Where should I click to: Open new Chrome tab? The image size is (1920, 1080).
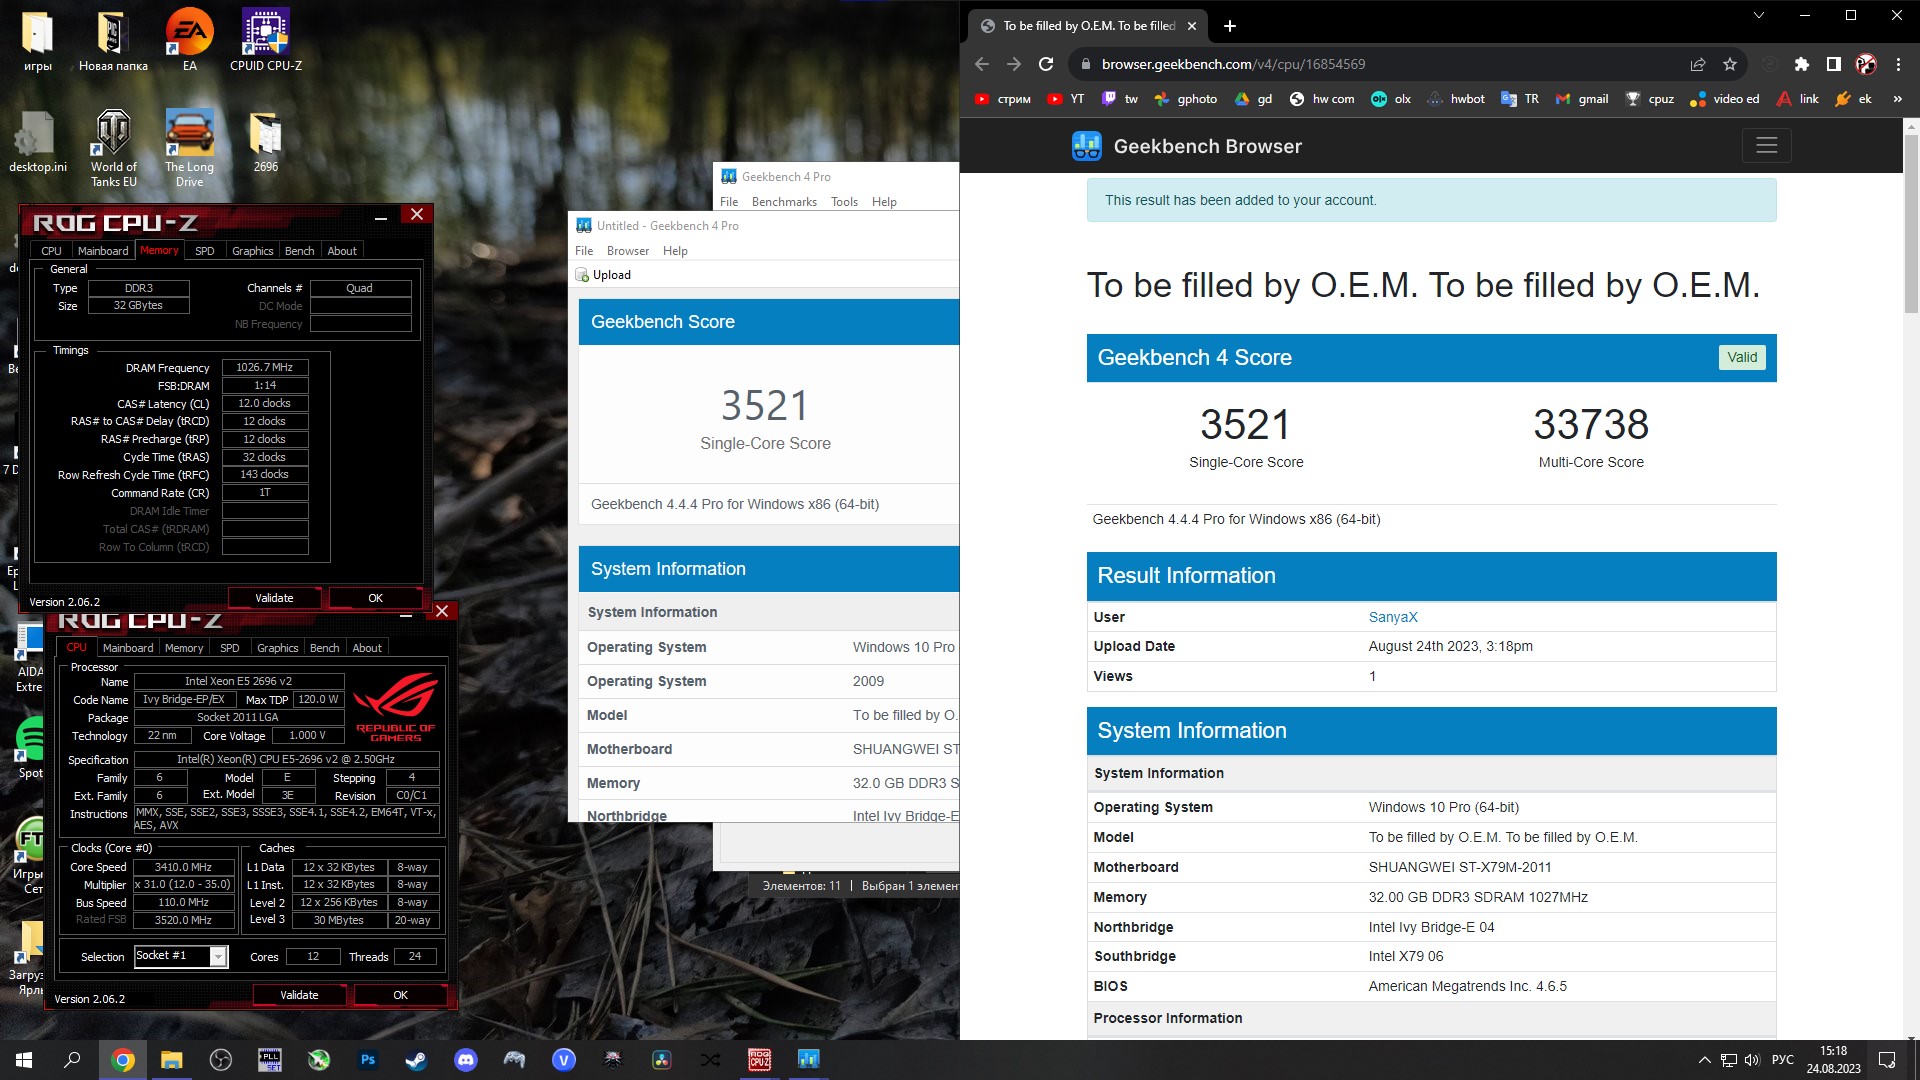tap(1230, 26)
